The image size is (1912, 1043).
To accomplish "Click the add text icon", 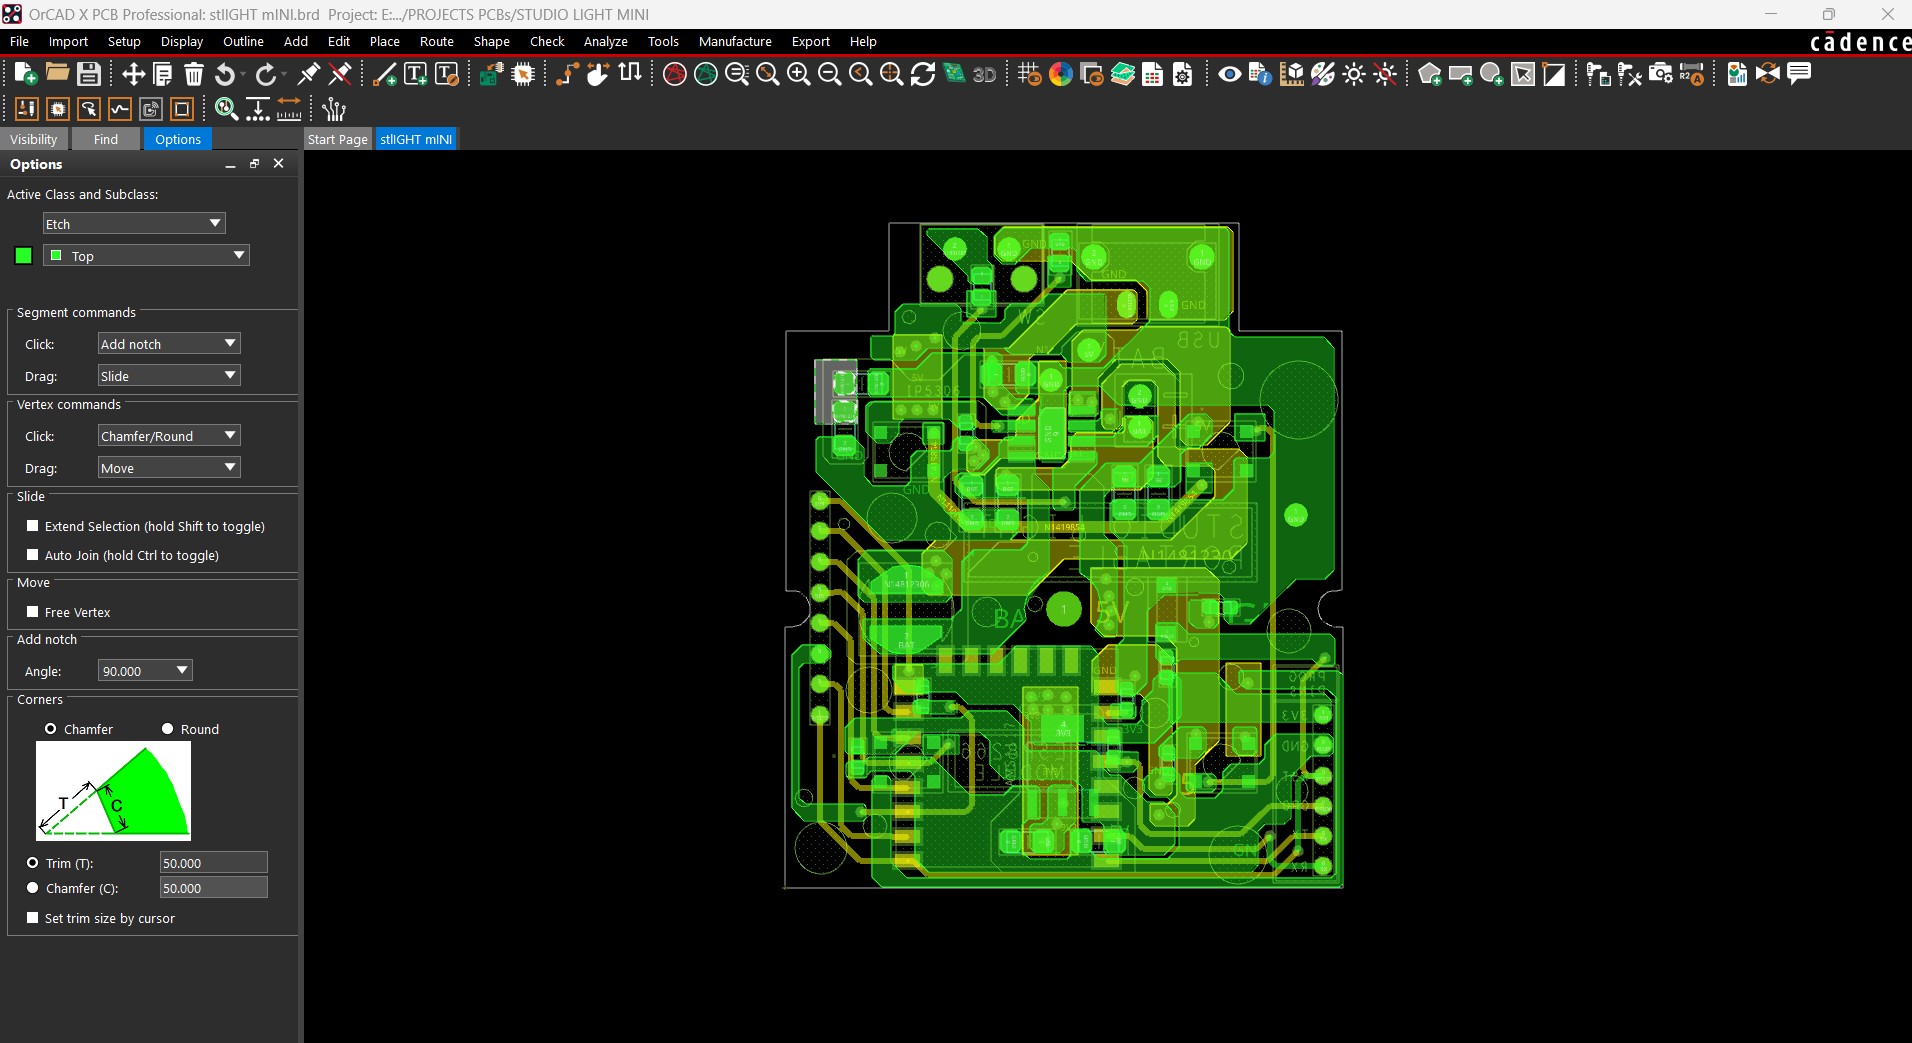I will pyautogui.click(x=415, y=74).
